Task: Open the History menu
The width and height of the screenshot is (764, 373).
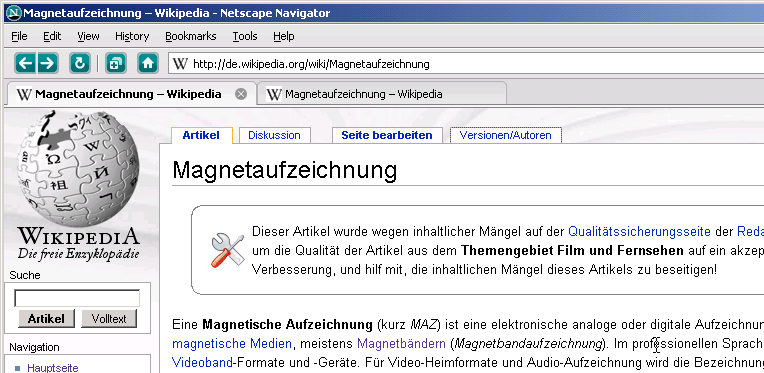Action: coord(132,36)
